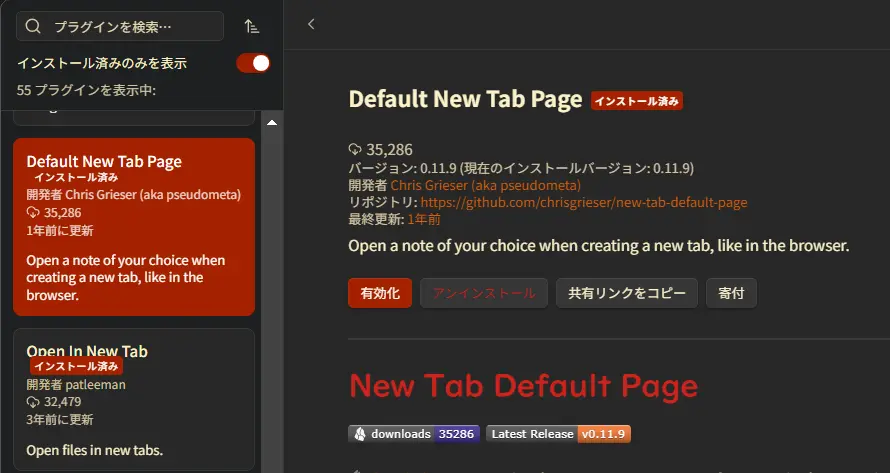Open Chris Grieser developer link in details
Viewport: 890px width, 473px height.
coord(485,185)
